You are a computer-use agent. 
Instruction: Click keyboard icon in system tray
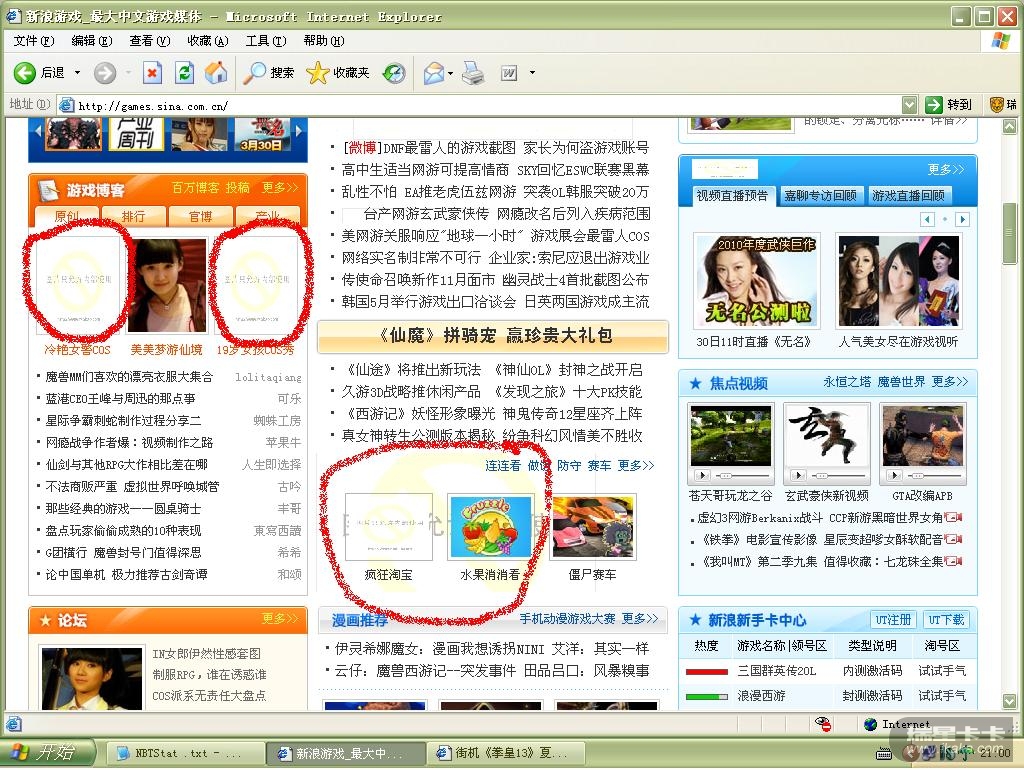pyautogui.click(x=884, y=754)
